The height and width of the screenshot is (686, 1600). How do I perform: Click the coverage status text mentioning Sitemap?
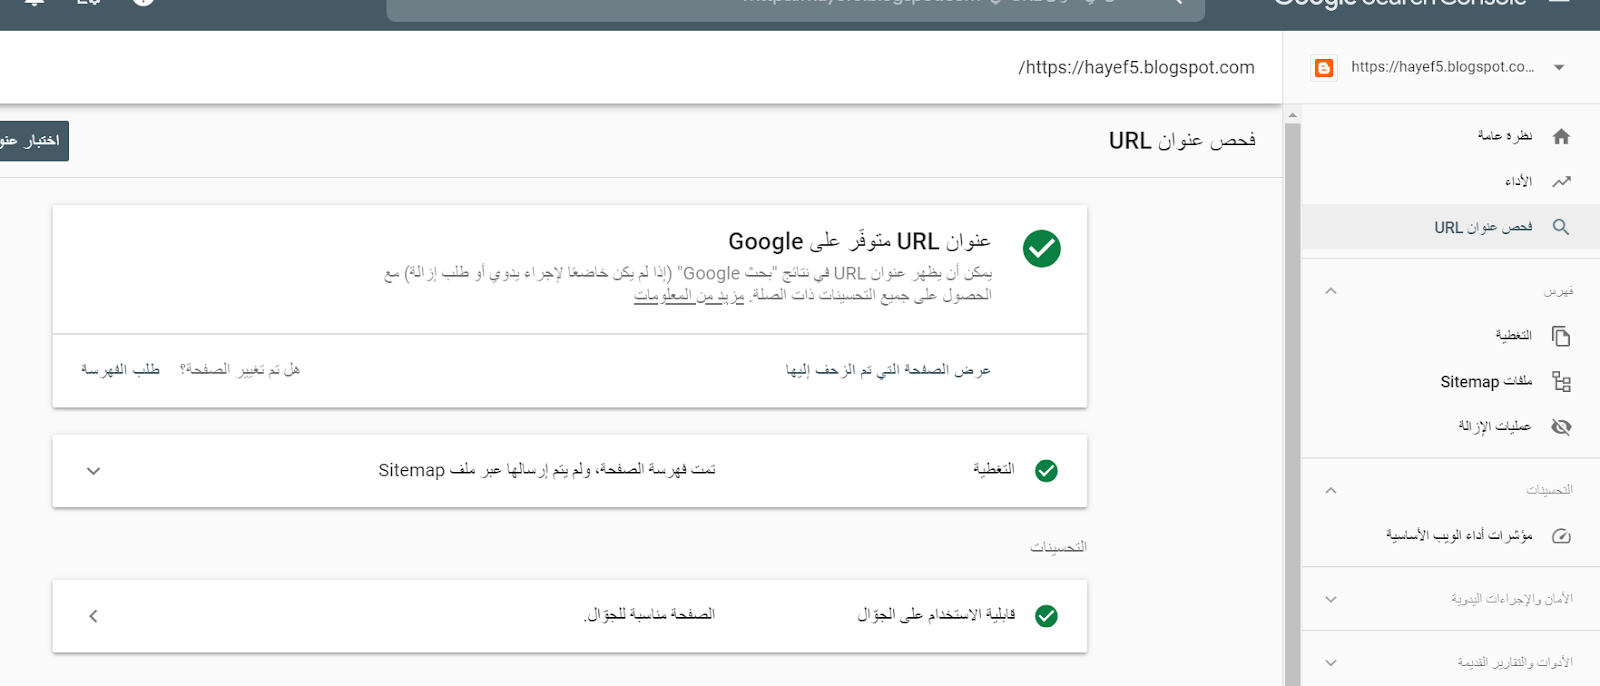(x=547, y=470)
